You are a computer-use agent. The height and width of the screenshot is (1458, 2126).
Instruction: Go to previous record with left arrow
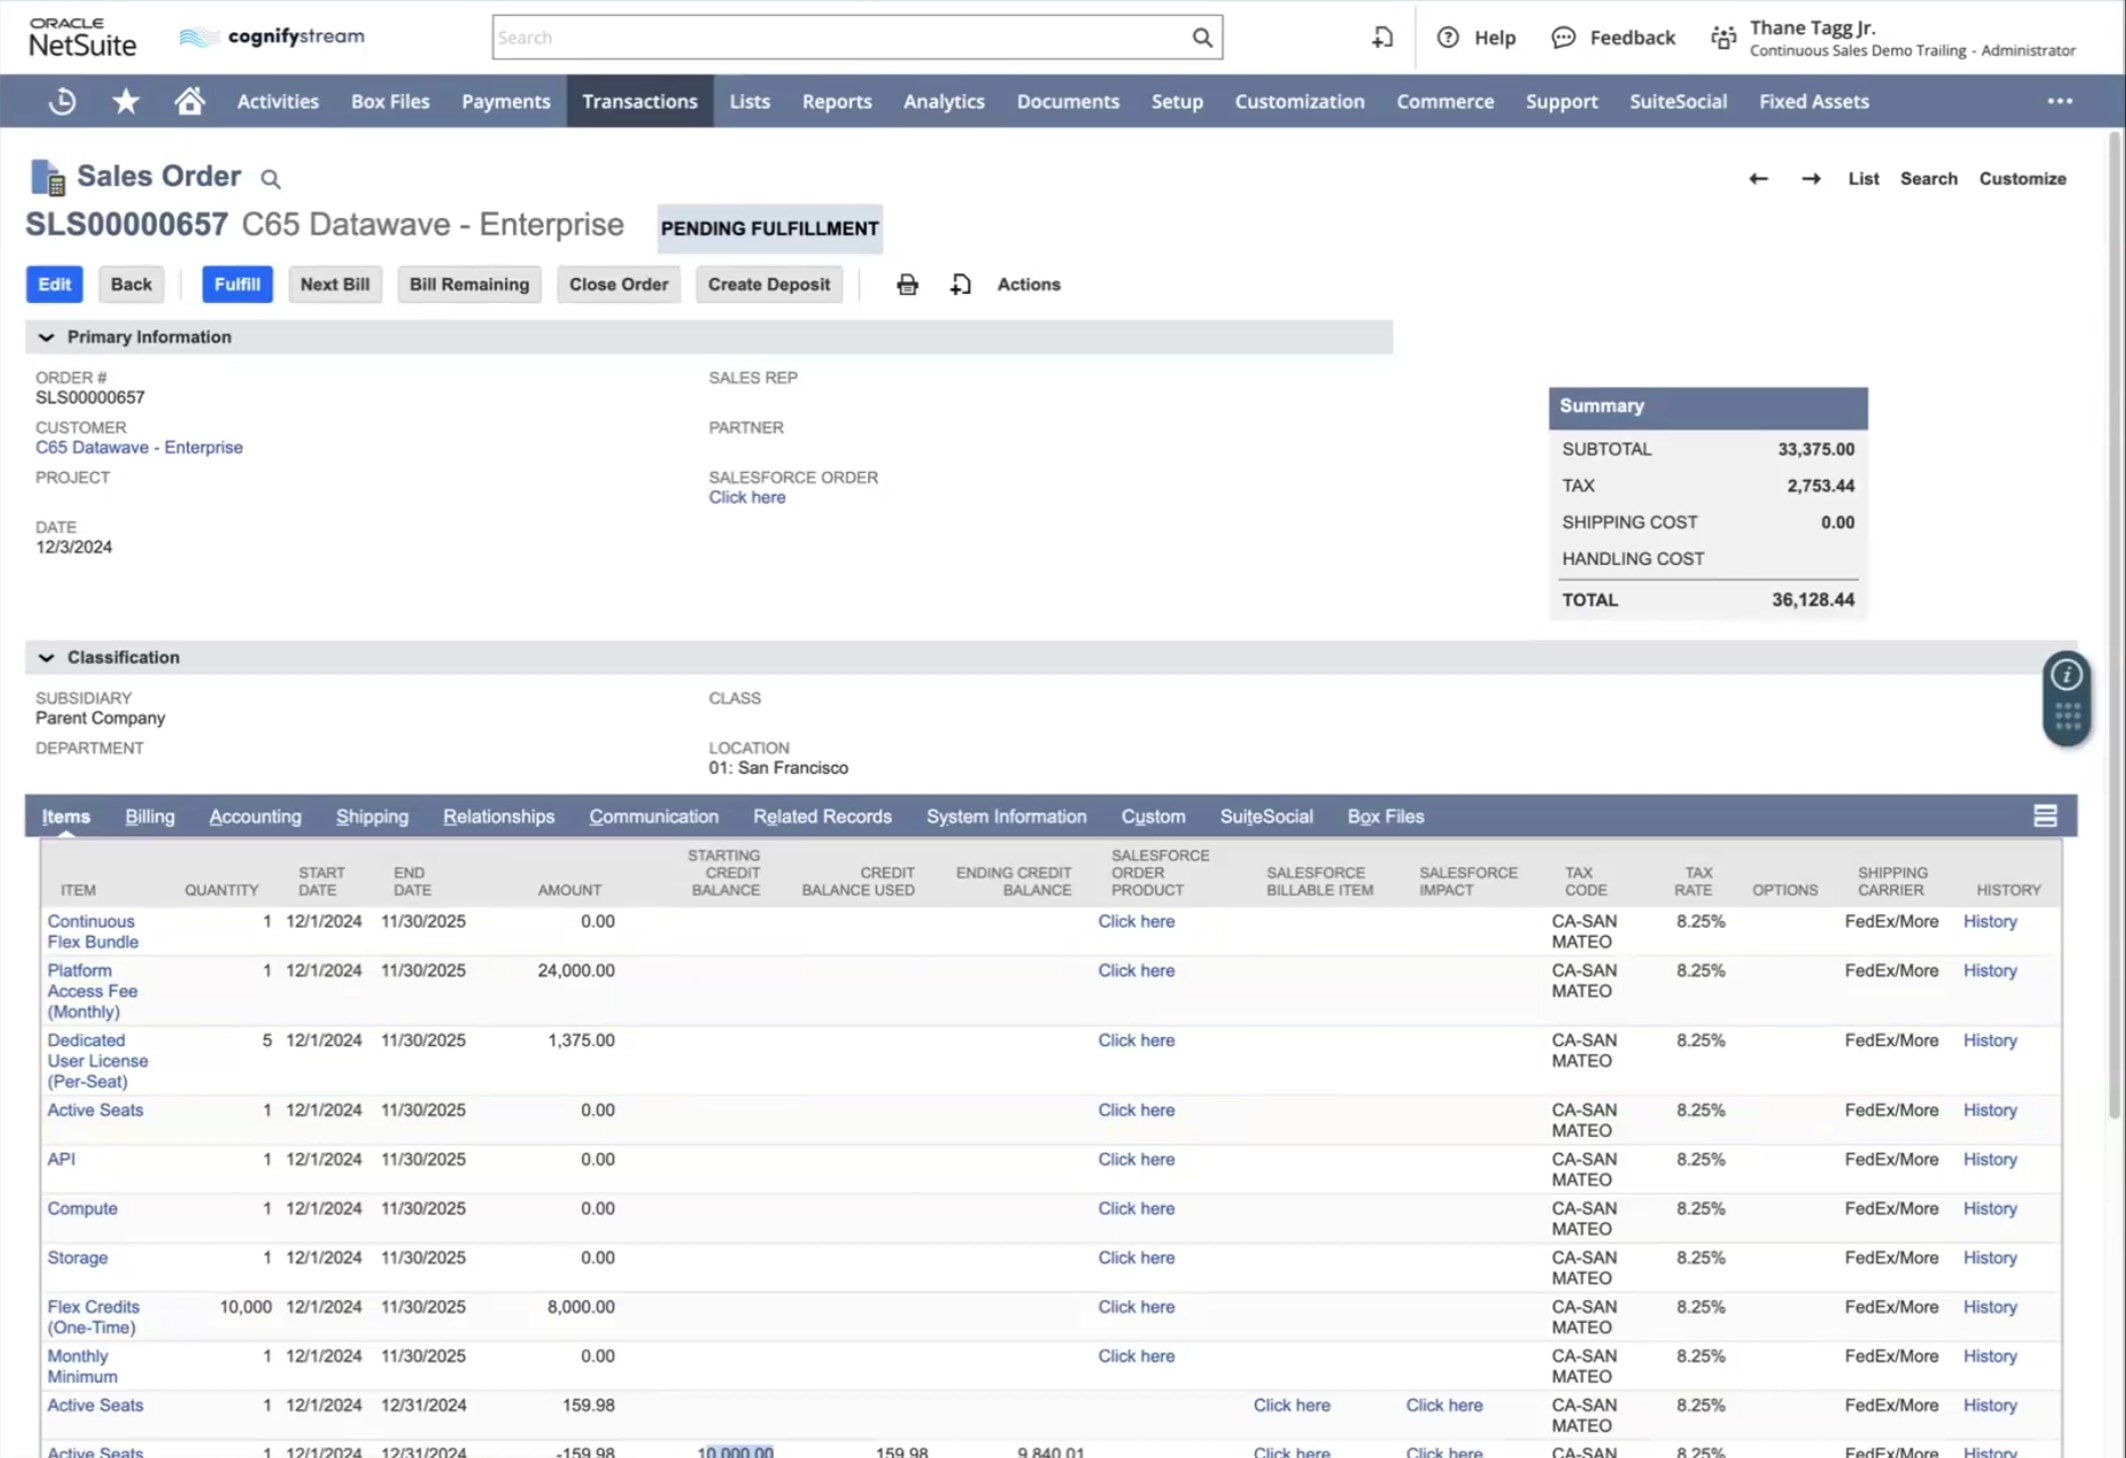pyautogui.click(x=1758, y=179)
